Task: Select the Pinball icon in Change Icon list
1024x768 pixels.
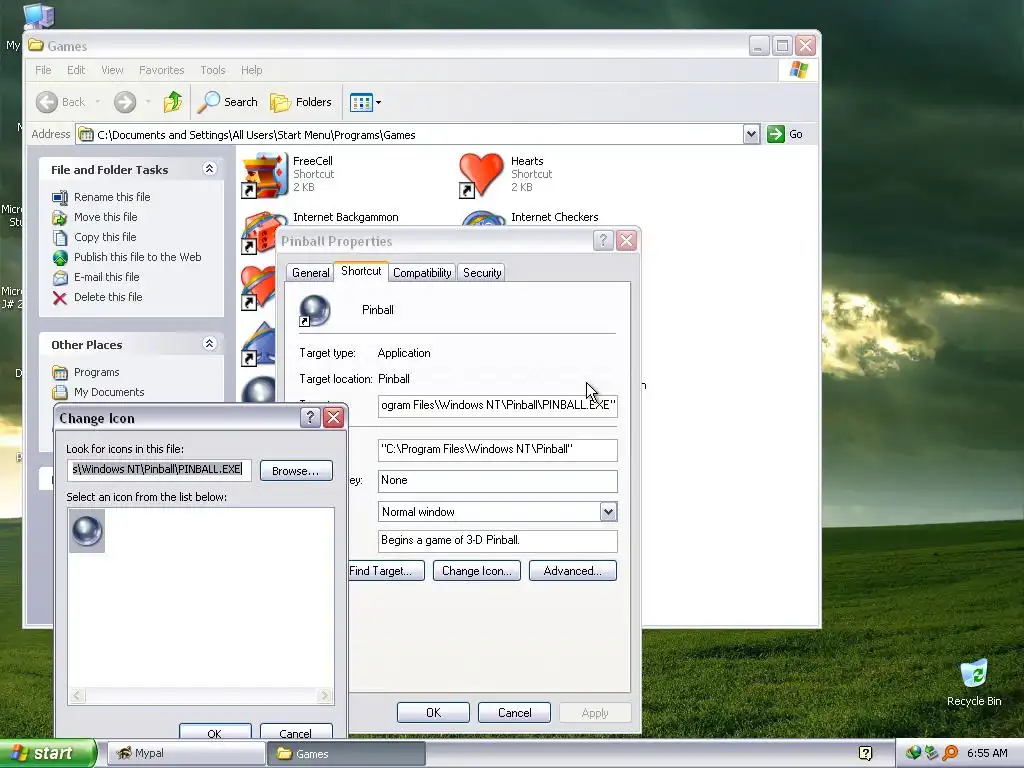Action: tap(87, 530)
